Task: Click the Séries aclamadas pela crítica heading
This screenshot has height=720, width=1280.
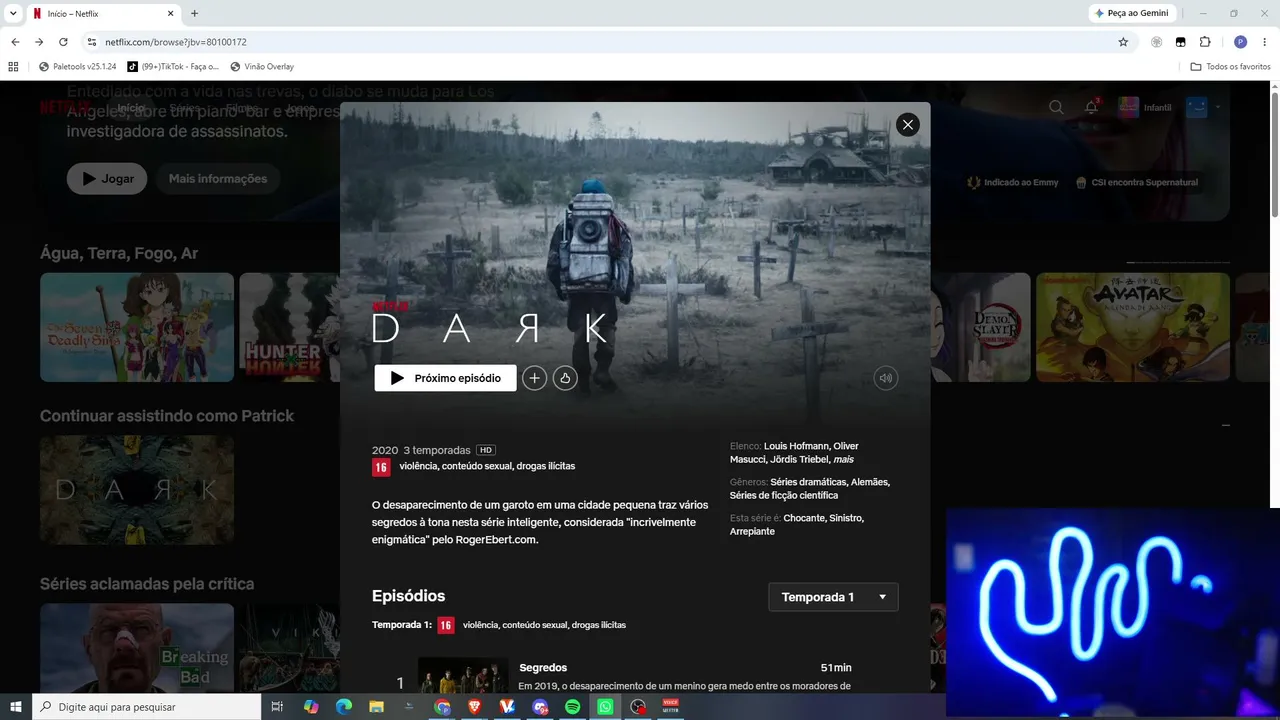Action: 147,583
